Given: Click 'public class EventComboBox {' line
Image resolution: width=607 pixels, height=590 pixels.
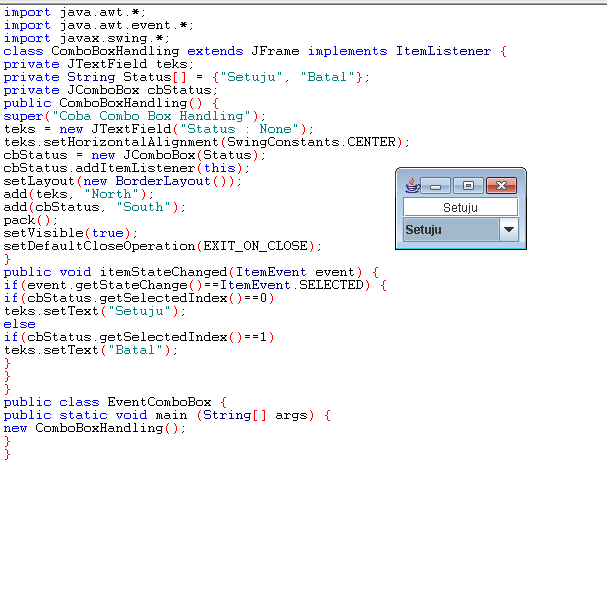Looking at the screenshot, I should (x=115, y=402).
